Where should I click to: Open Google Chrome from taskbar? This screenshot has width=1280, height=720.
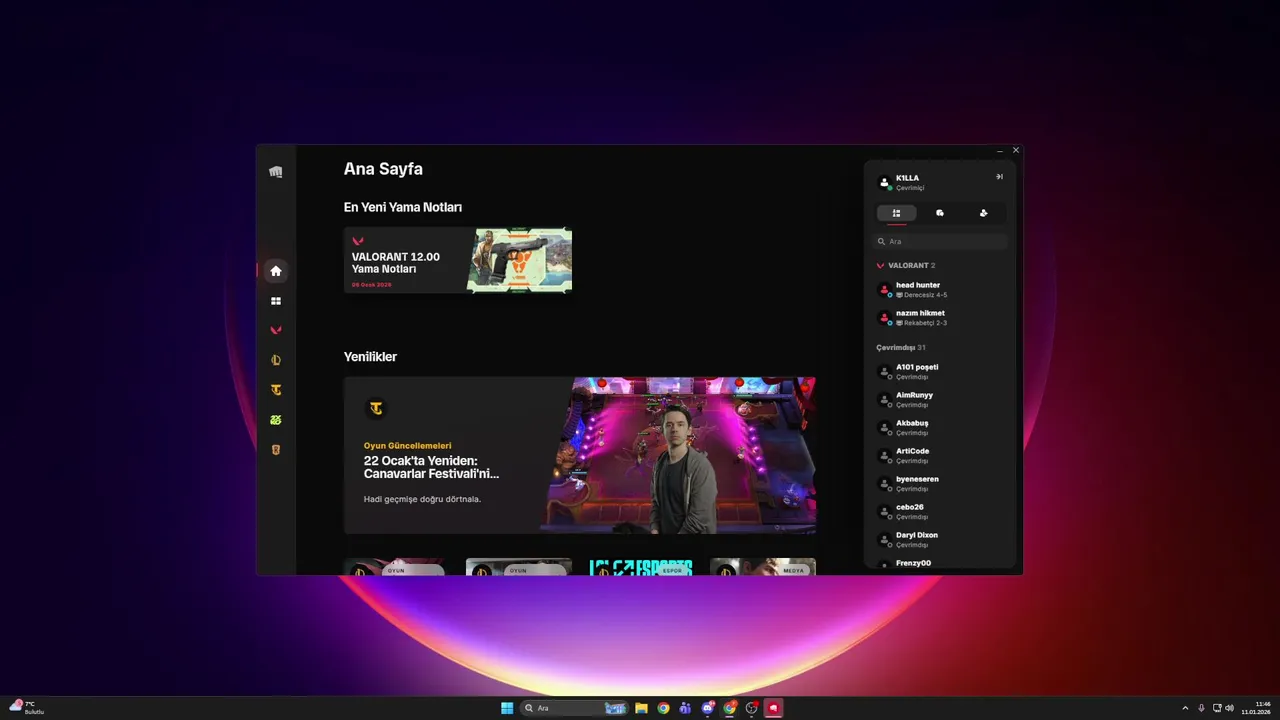click(663, 708)
